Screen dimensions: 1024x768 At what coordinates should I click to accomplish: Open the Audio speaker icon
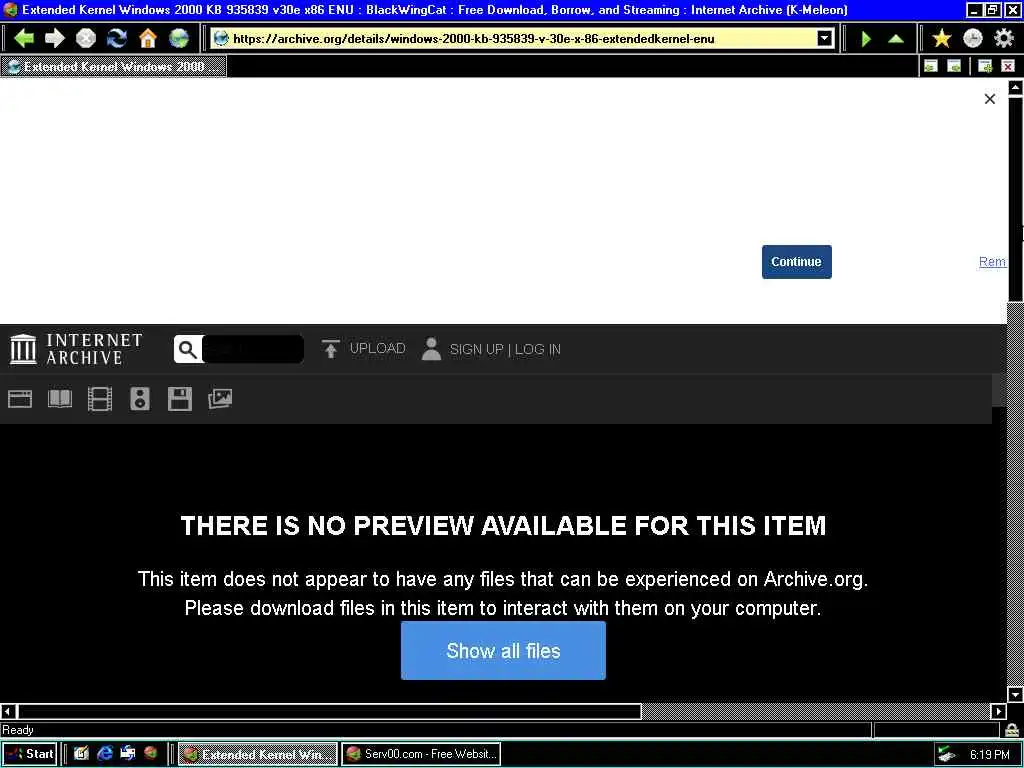coord(140,398)
